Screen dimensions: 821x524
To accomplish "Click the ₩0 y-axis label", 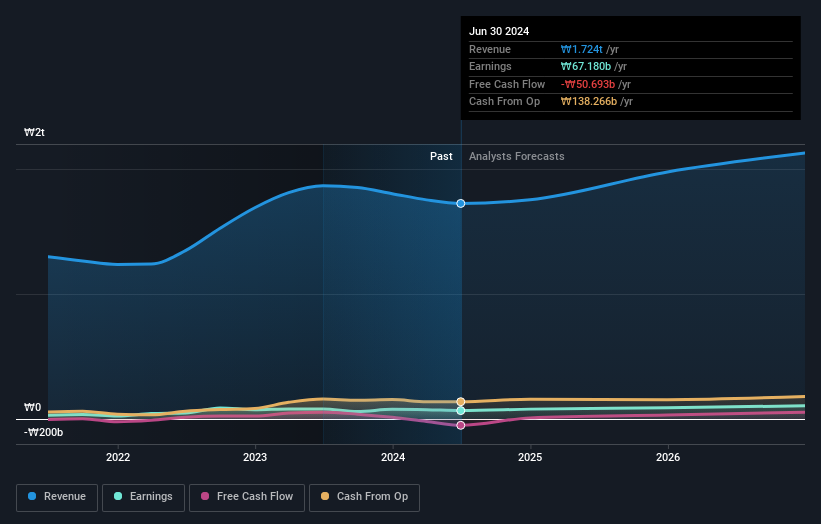I will click(32, 407).
